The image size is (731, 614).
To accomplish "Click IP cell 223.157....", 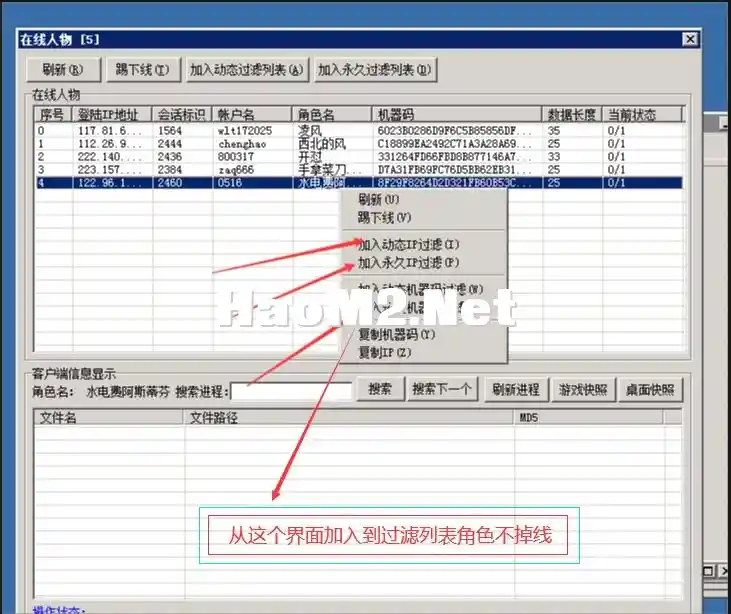I will click(x=109, y=169).
